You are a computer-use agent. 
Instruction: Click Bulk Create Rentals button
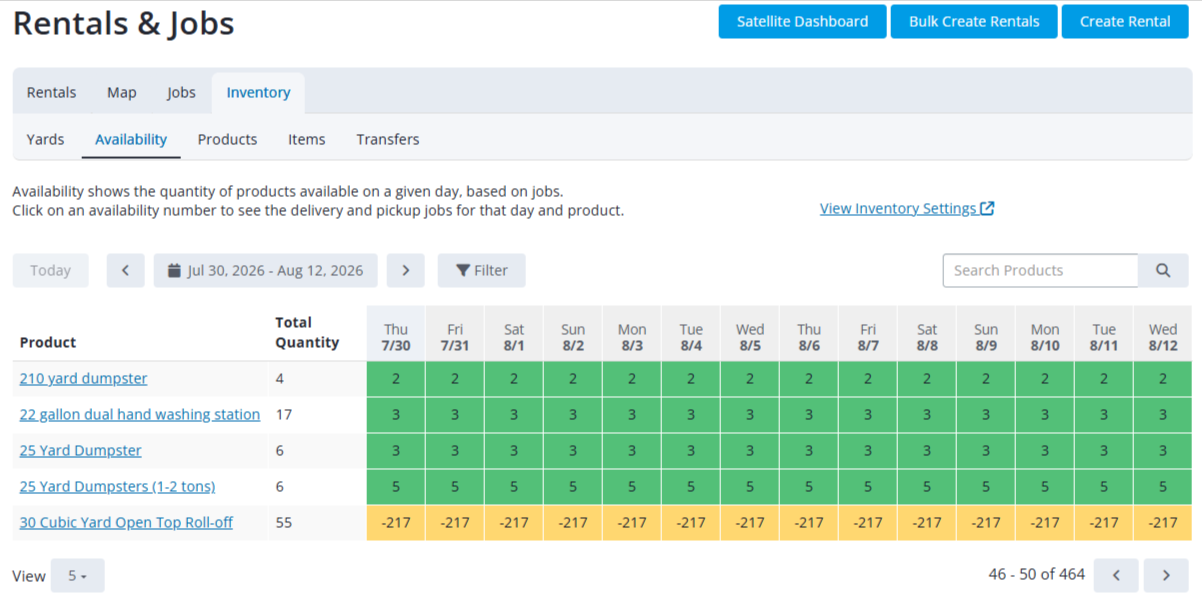(974, 21)
